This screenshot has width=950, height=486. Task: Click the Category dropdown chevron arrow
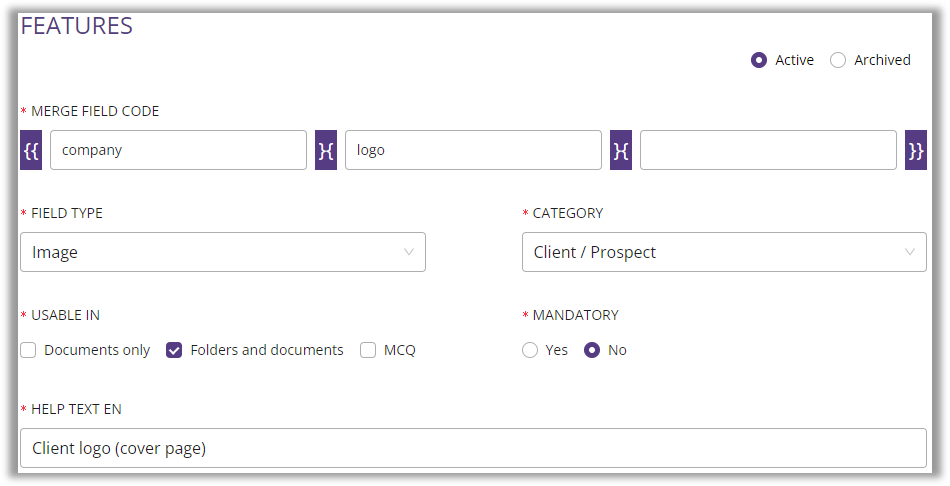(910, 252)
